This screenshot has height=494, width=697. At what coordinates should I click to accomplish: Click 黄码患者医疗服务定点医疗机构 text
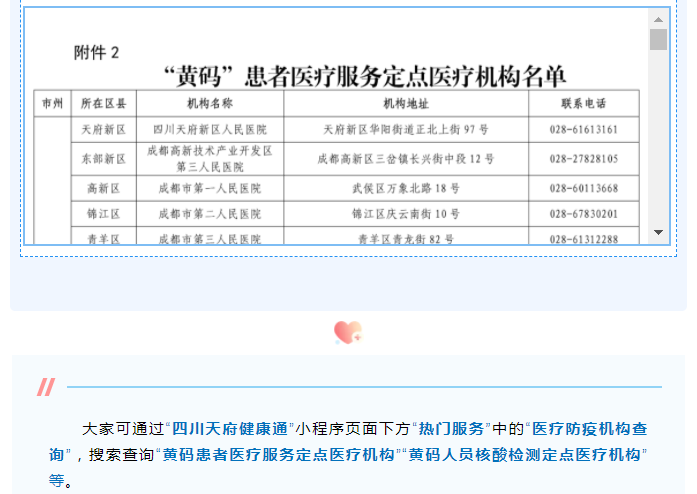pyautogui.click(x=278, y=455)
